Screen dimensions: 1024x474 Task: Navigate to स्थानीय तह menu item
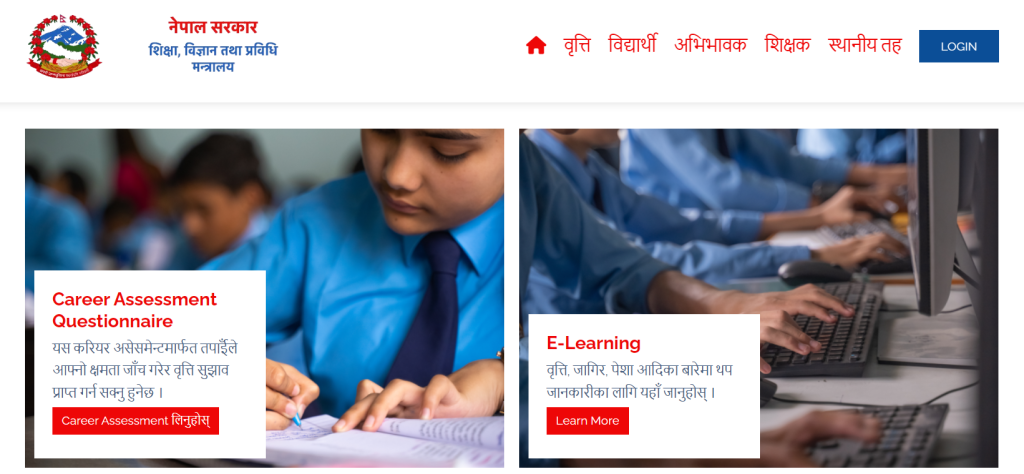coord(865,45)
